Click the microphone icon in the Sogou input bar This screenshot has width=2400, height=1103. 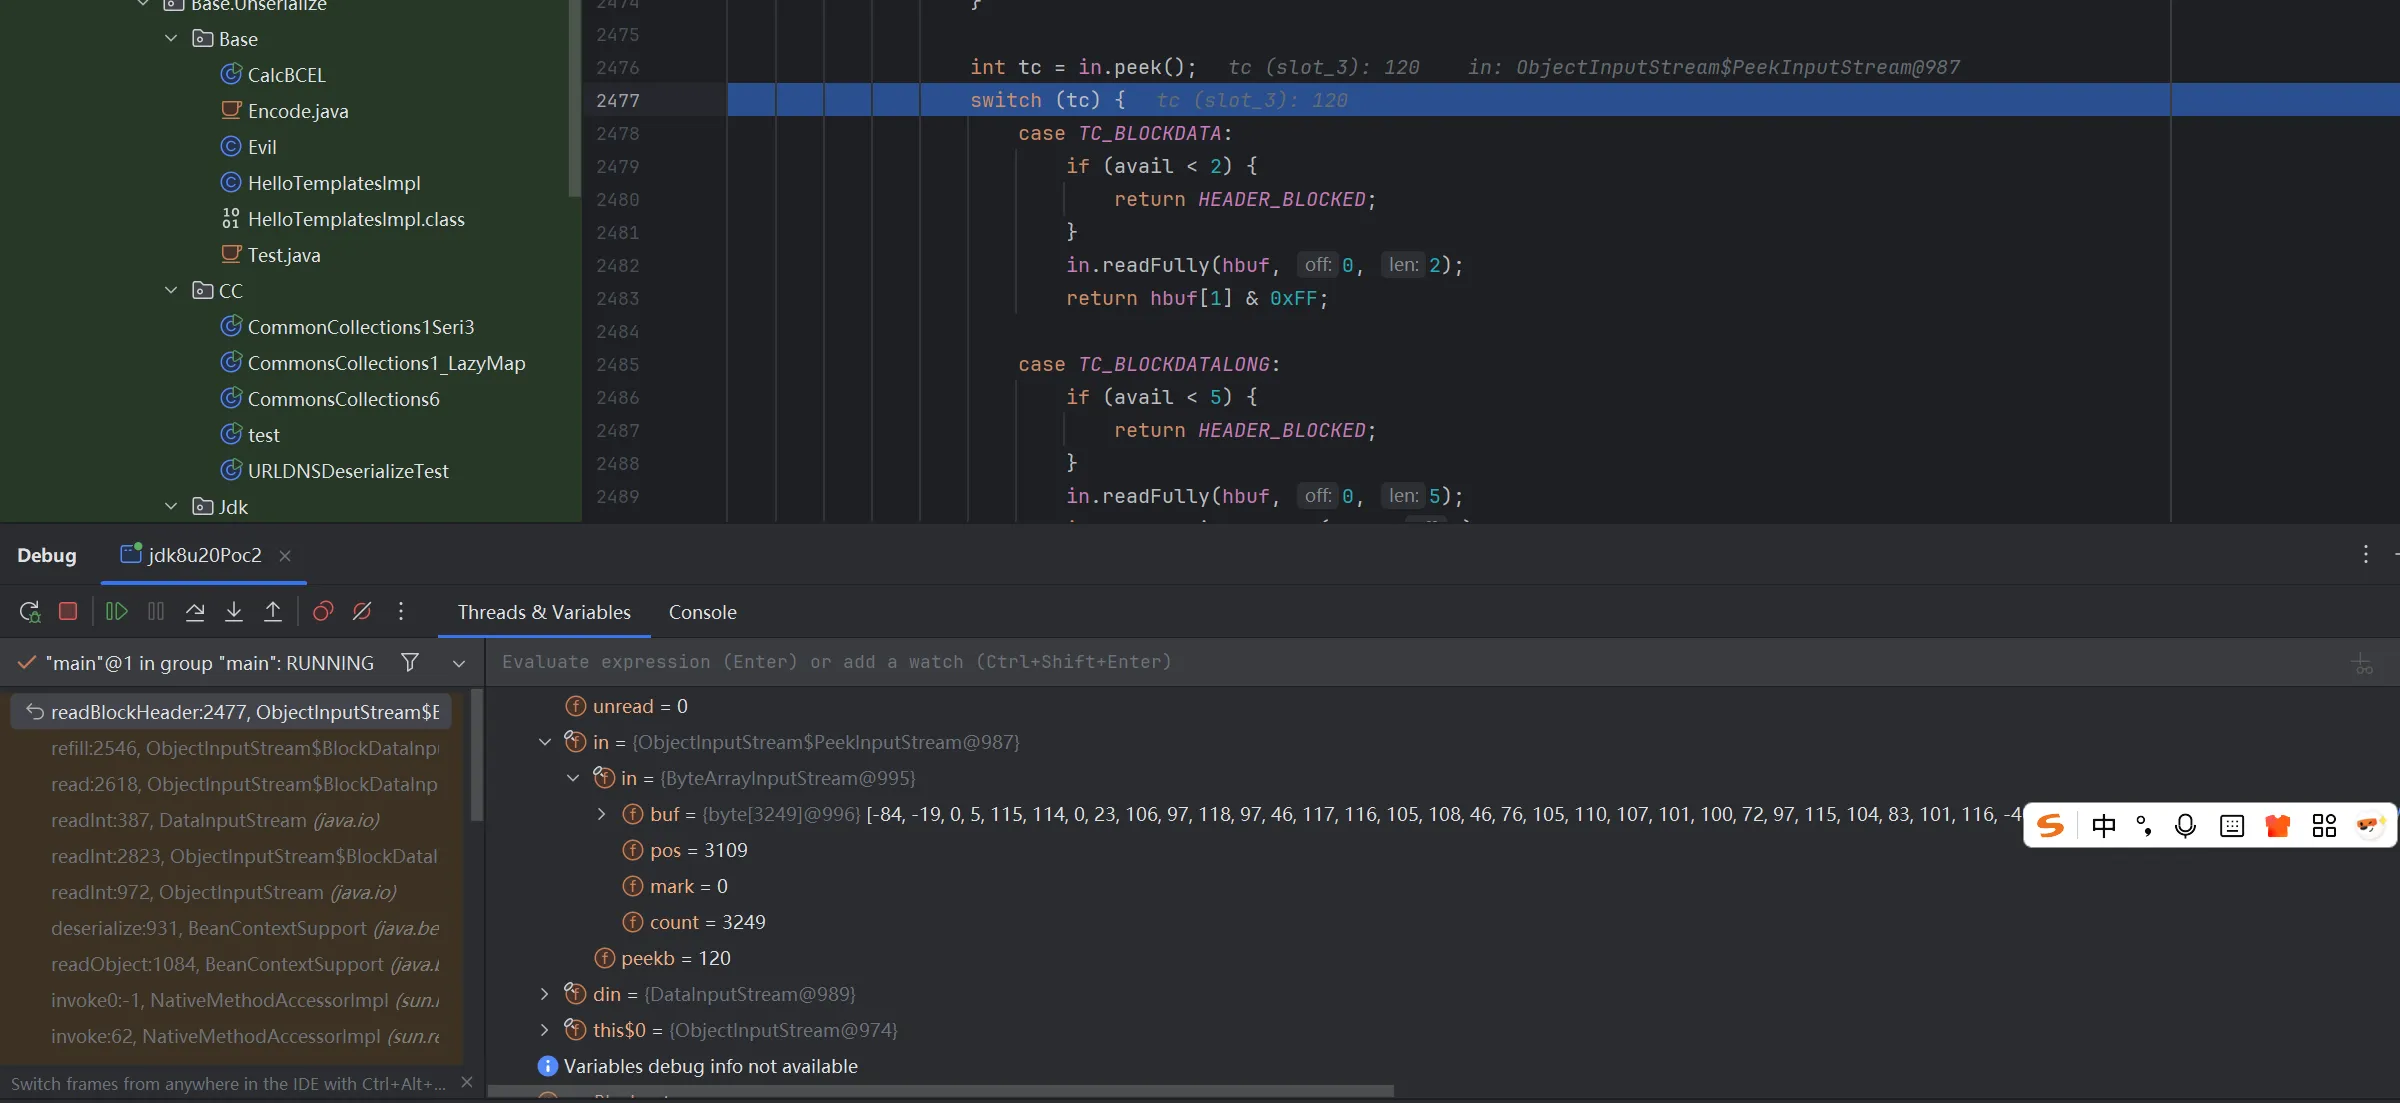[x=2185, y=825]
